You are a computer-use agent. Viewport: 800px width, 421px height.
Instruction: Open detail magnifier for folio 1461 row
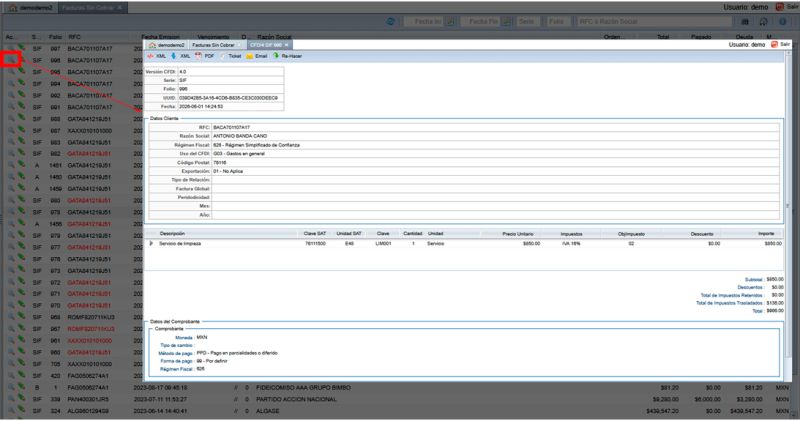tap(11, 166)
